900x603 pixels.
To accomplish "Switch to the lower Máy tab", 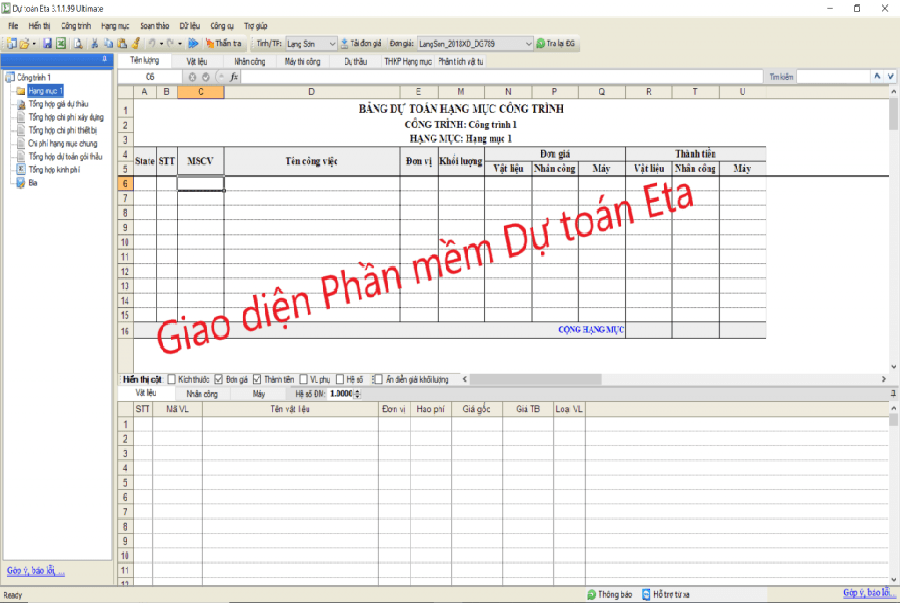I will click(x=259, y=394).
